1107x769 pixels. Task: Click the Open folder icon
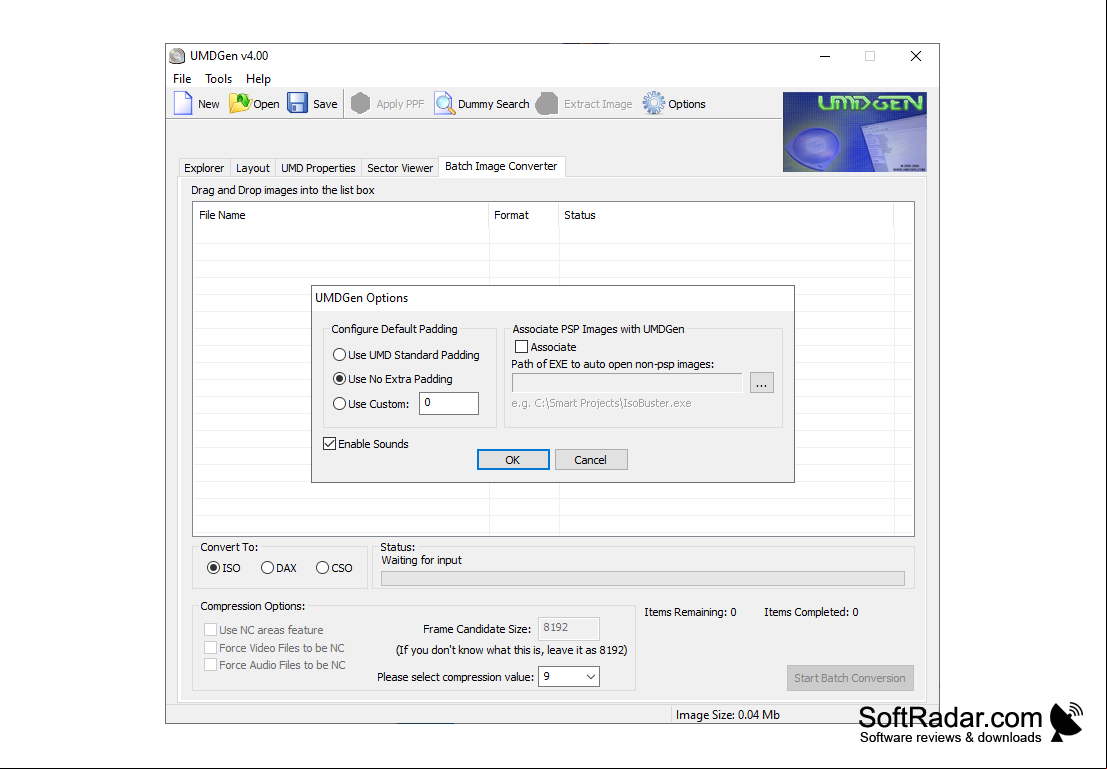point(239,103)
